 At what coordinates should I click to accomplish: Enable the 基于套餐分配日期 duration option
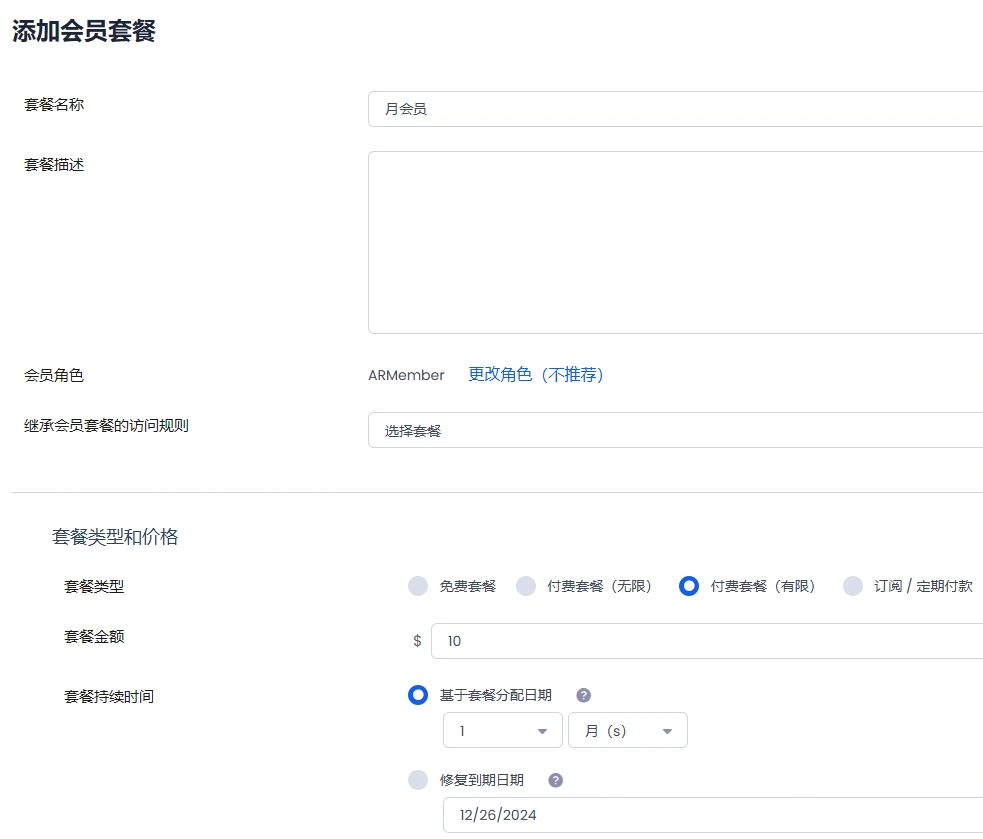click(418, 694)
